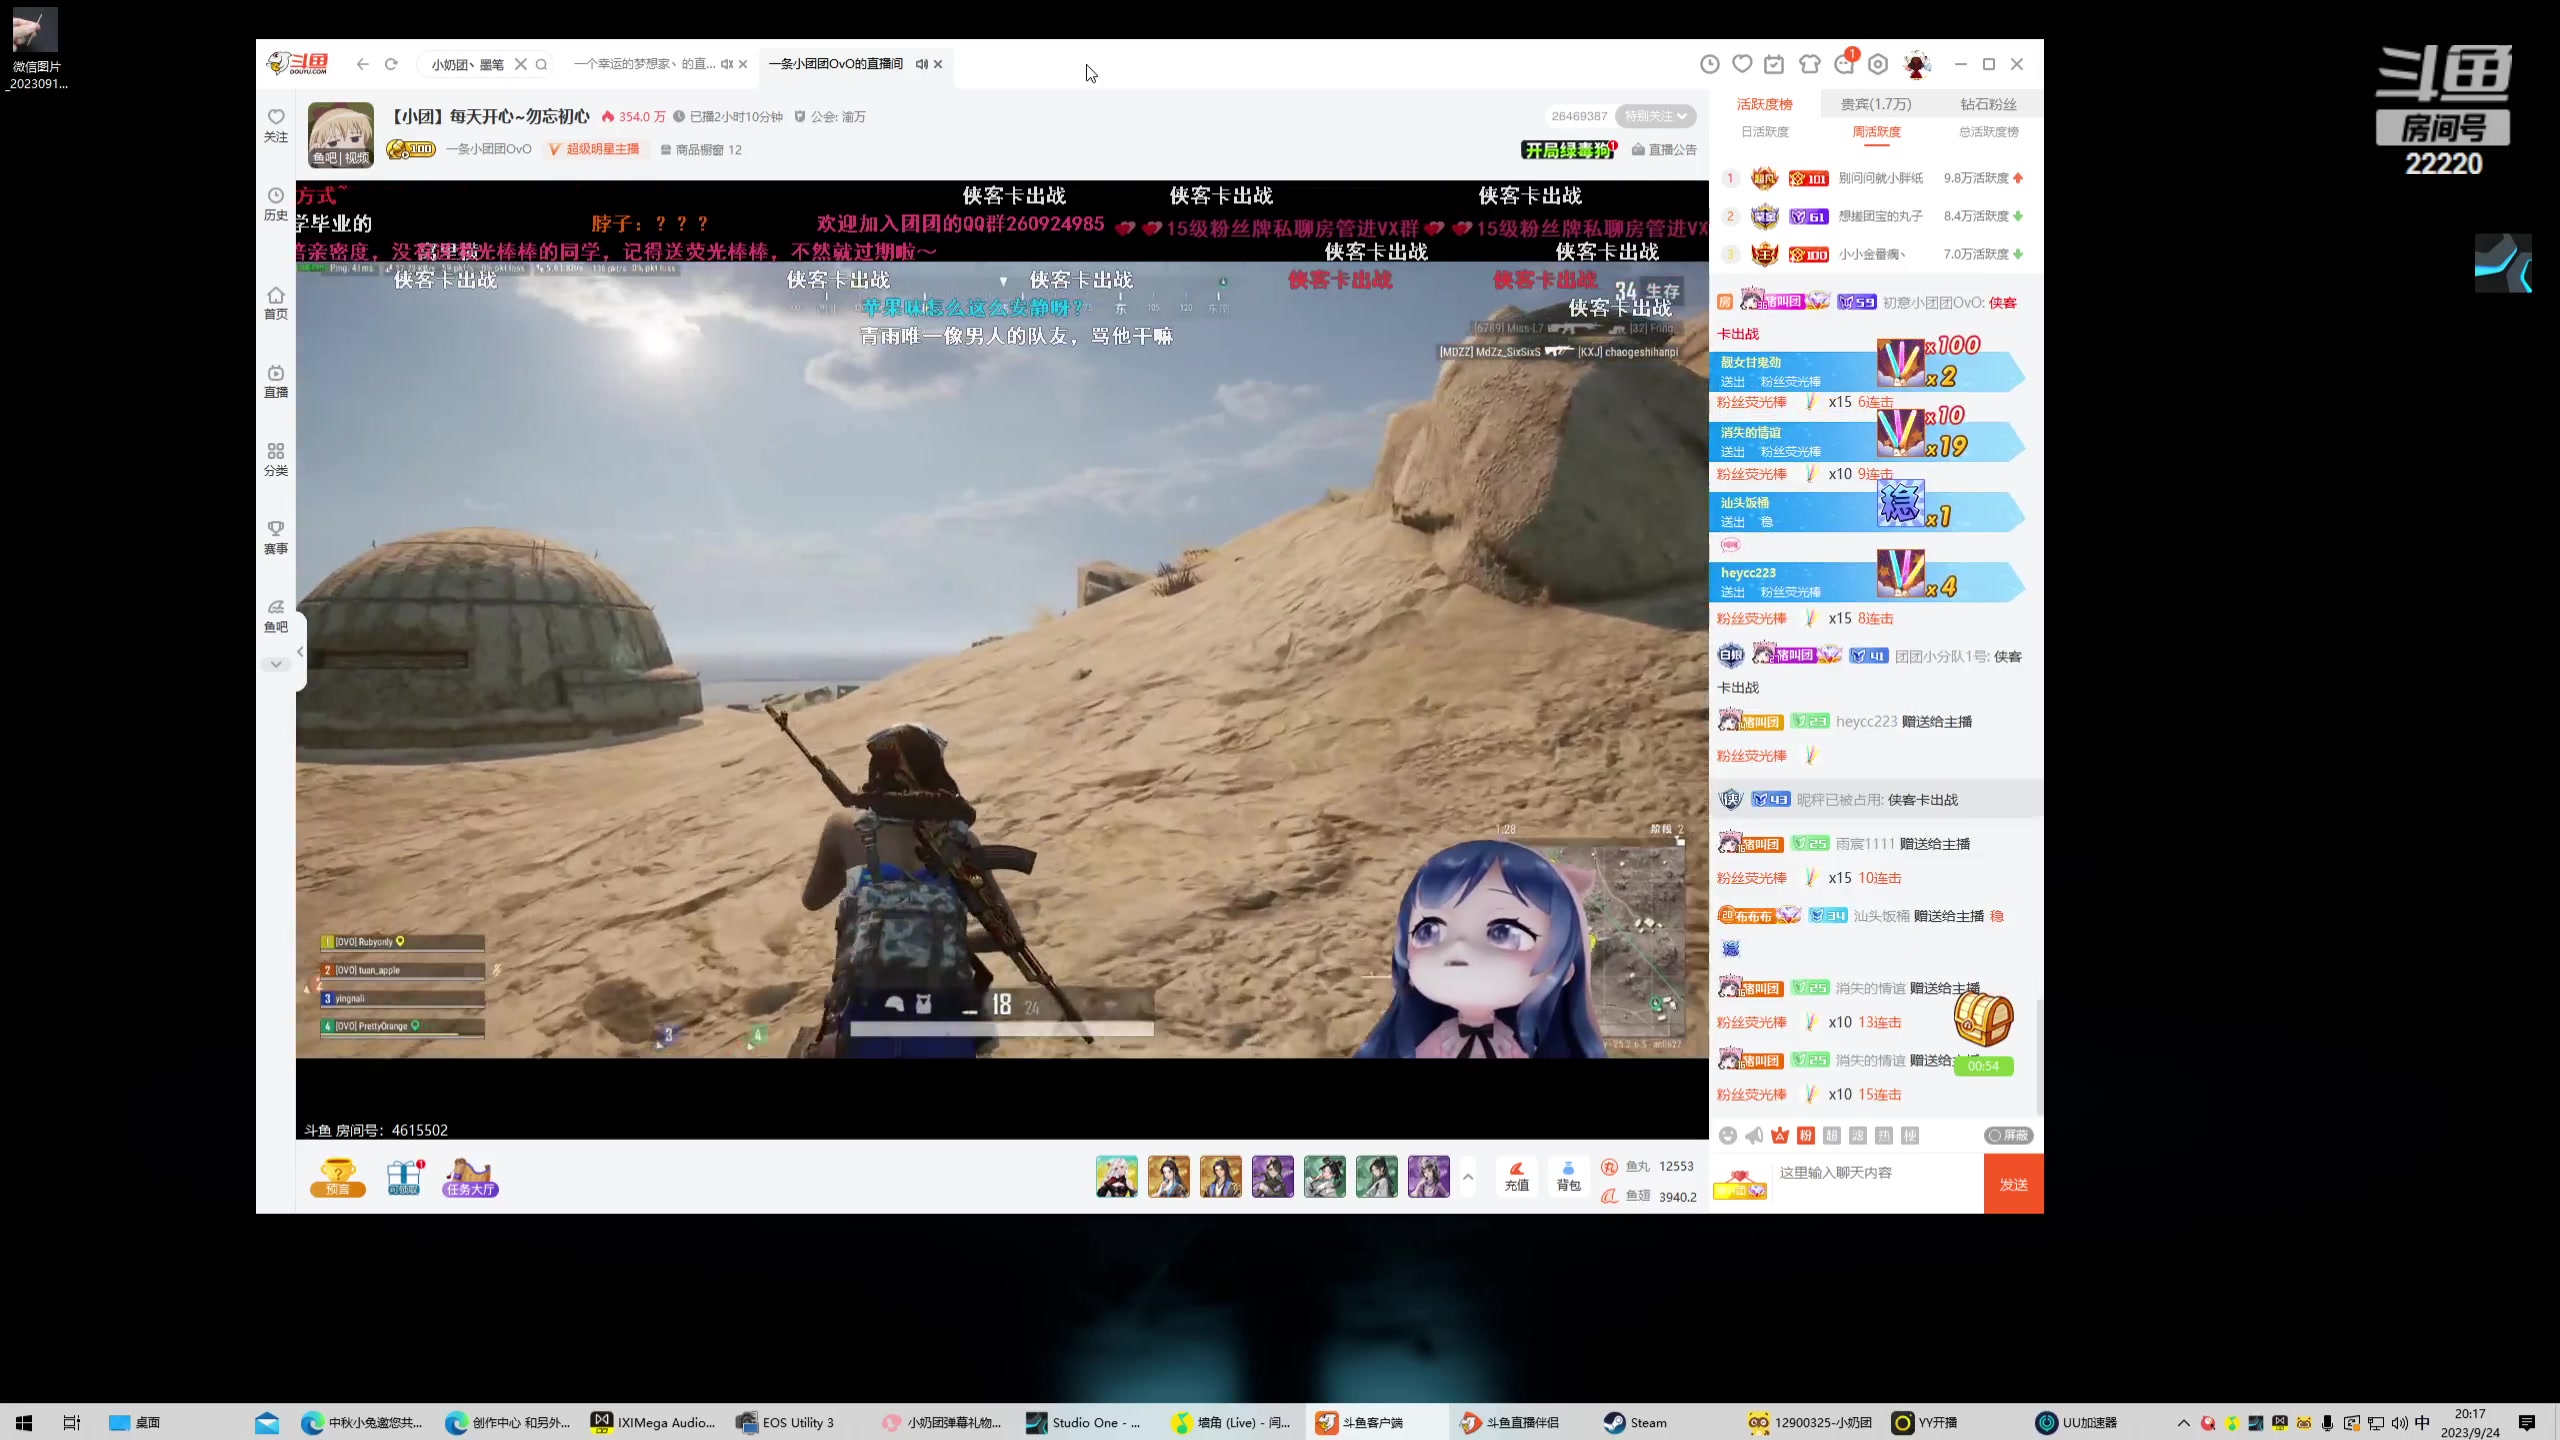
Task: Switch to 总活跃度榜 sub-tab
Action: click(x=1988, y=131)
